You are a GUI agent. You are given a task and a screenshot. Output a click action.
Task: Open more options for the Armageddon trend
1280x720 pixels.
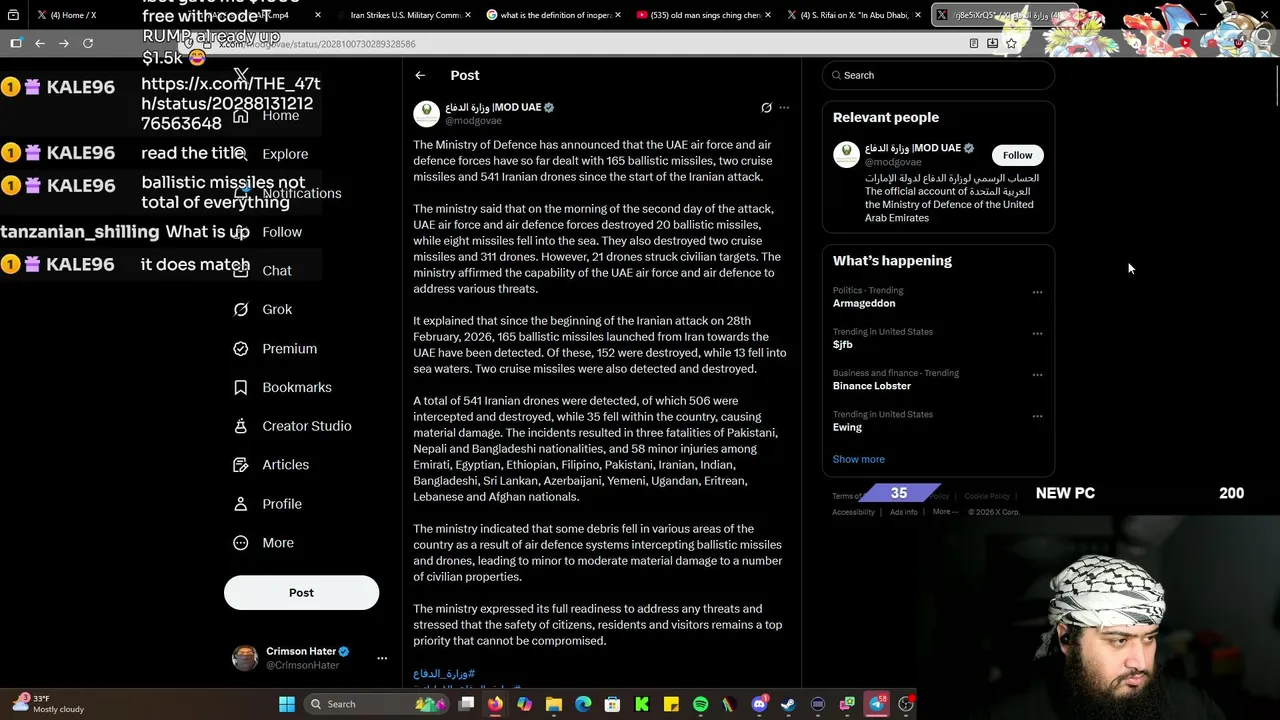1037,292
